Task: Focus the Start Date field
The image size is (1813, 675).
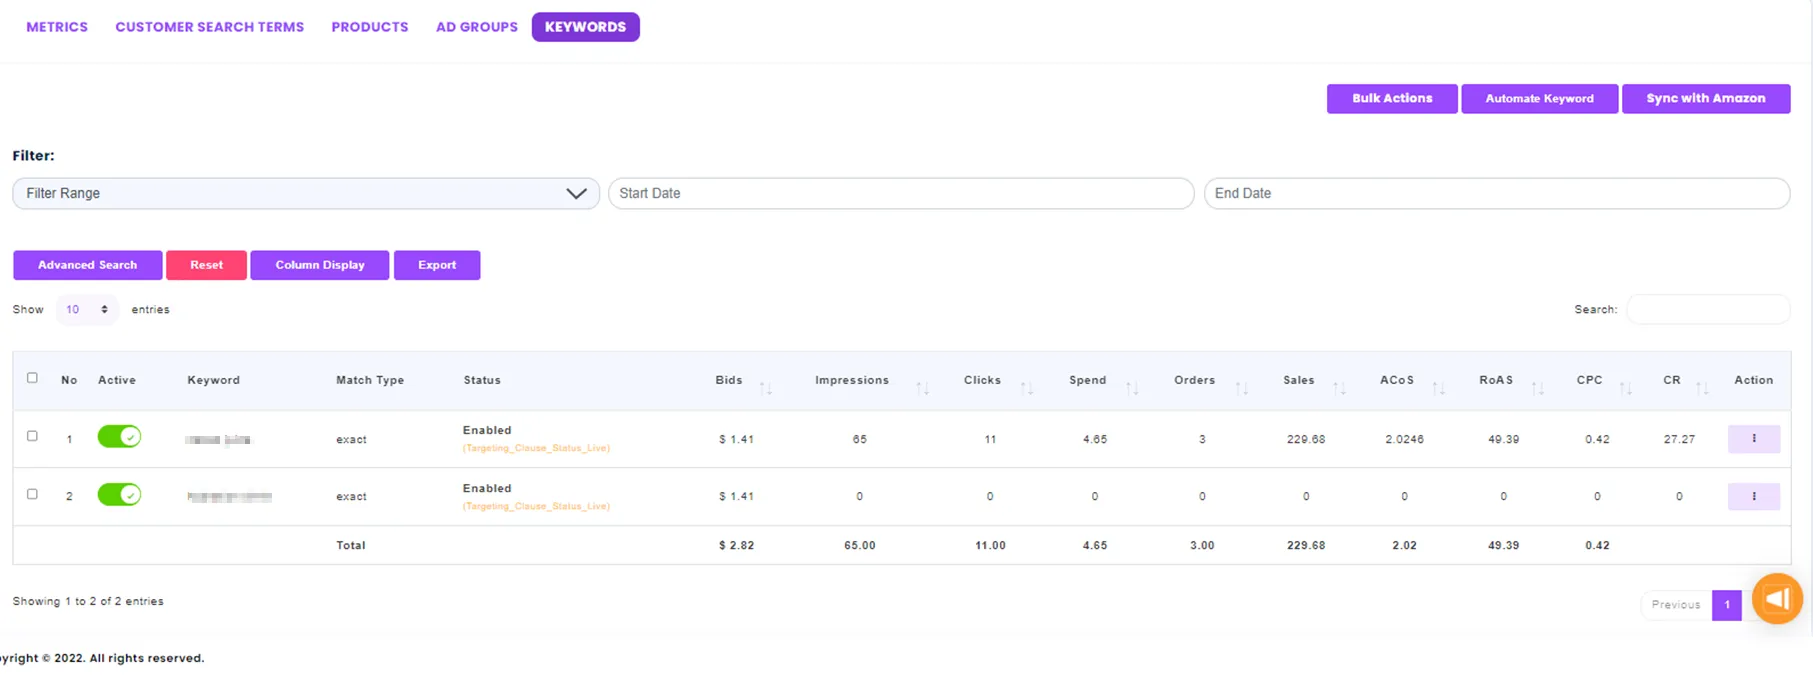Action: [901, 193]
